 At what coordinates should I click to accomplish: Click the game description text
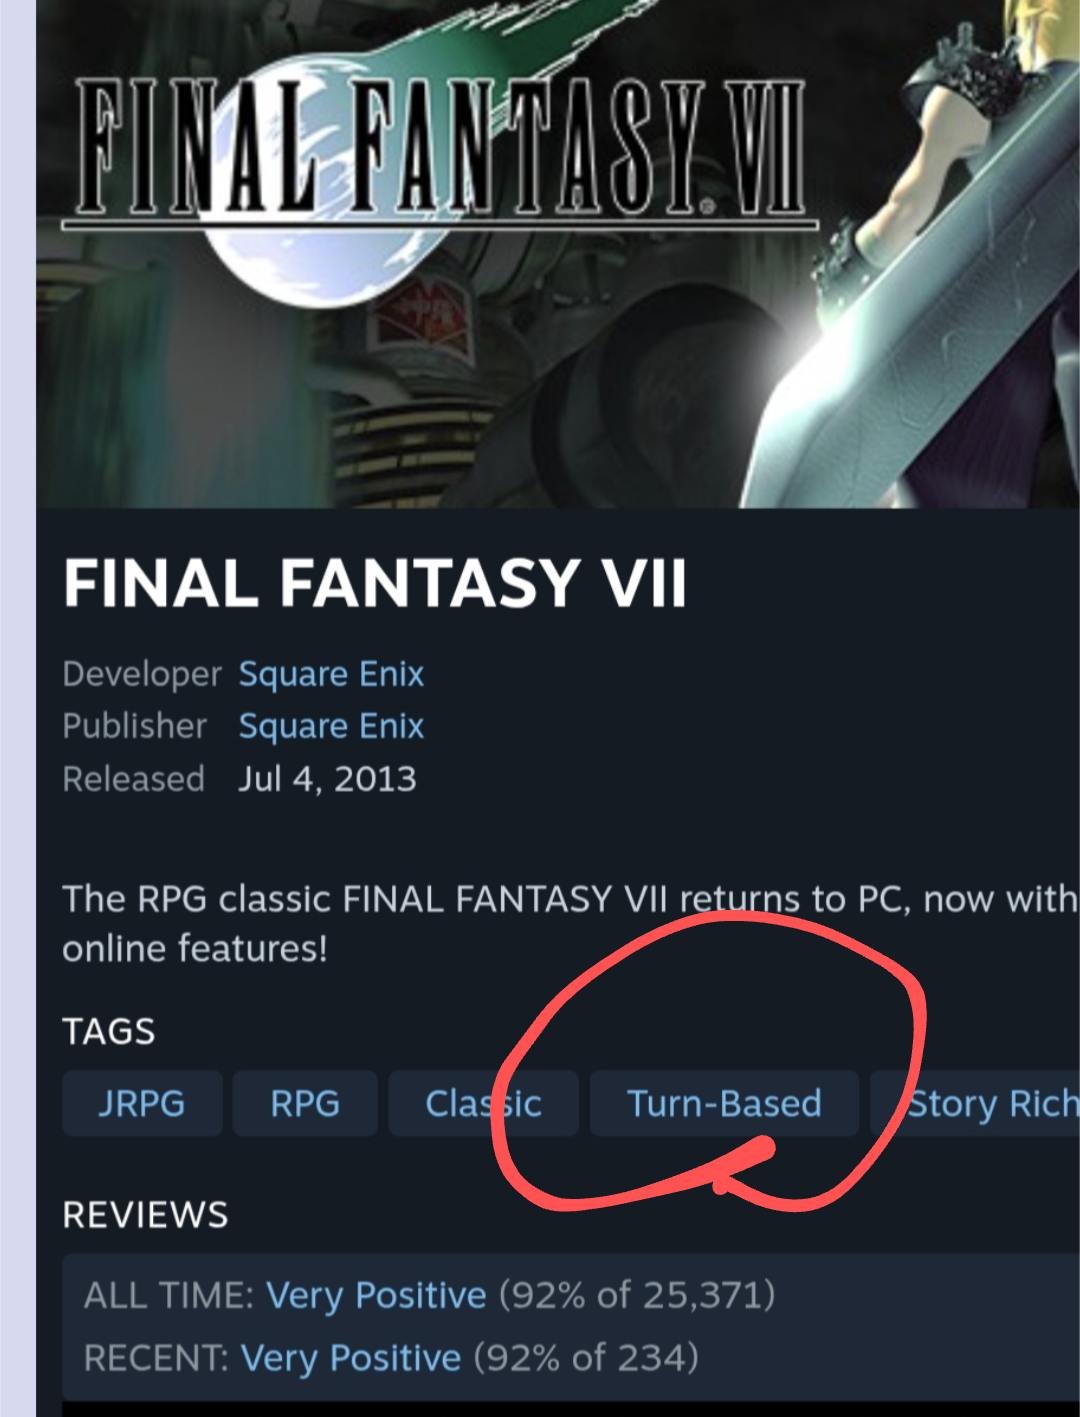570,923
